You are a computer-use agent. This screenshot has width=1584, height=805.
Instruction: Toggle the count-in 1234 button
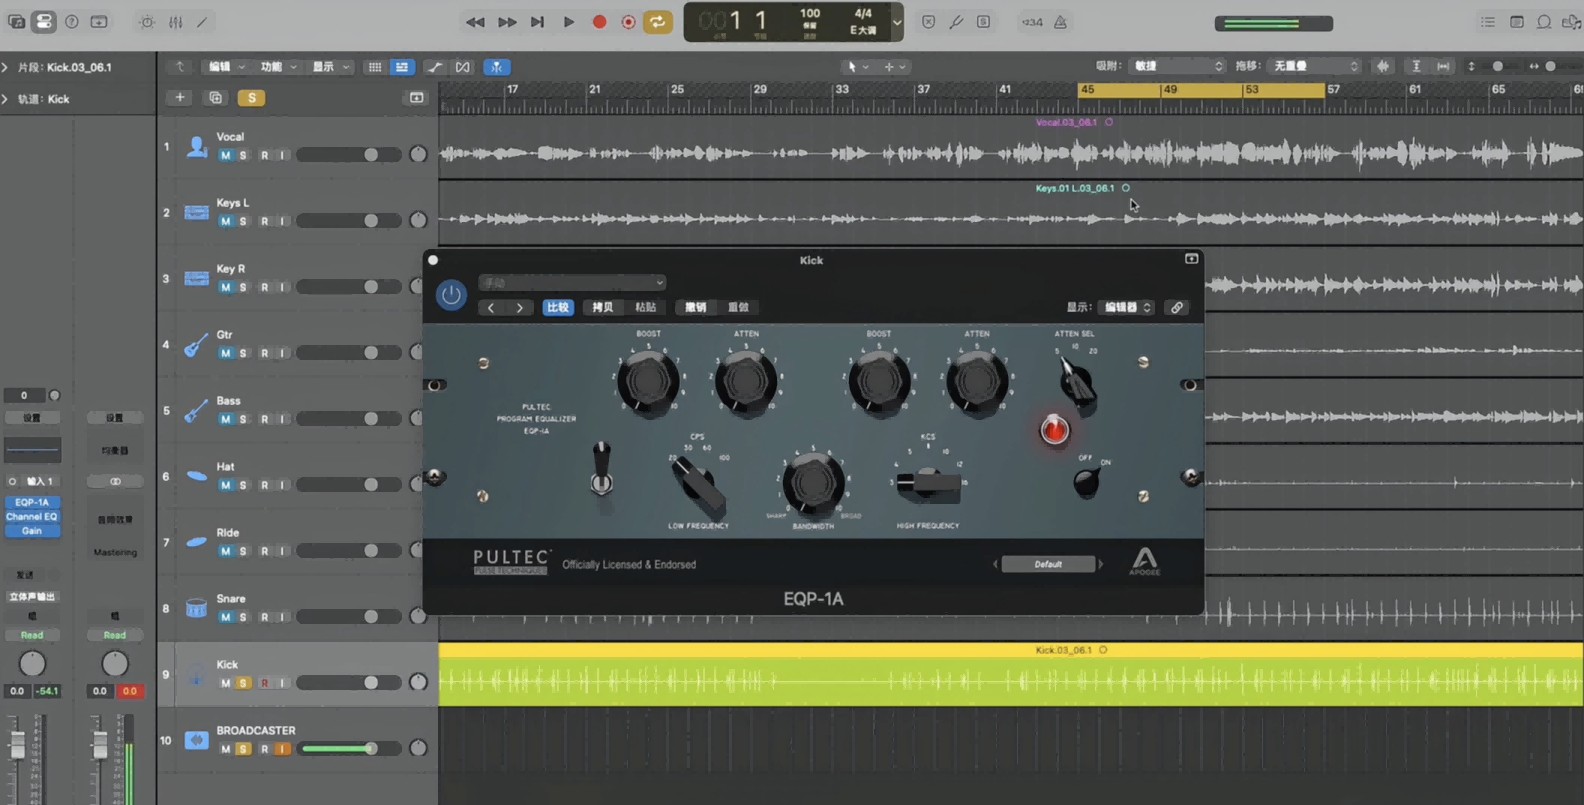pos(1032,22)
